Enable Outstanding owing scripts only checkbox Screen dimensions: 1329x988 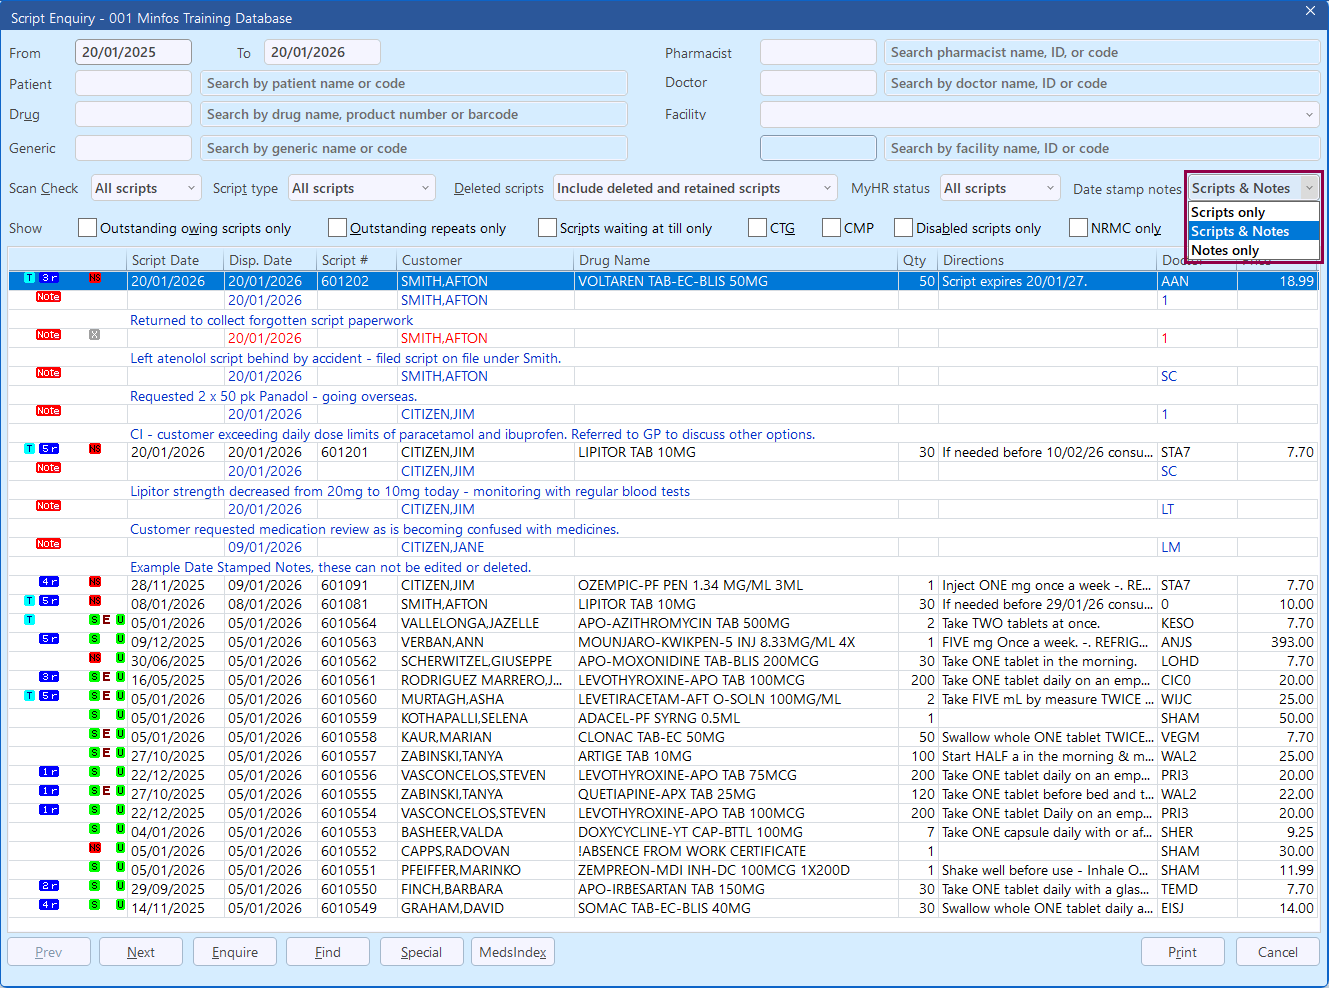coord(88,228)
